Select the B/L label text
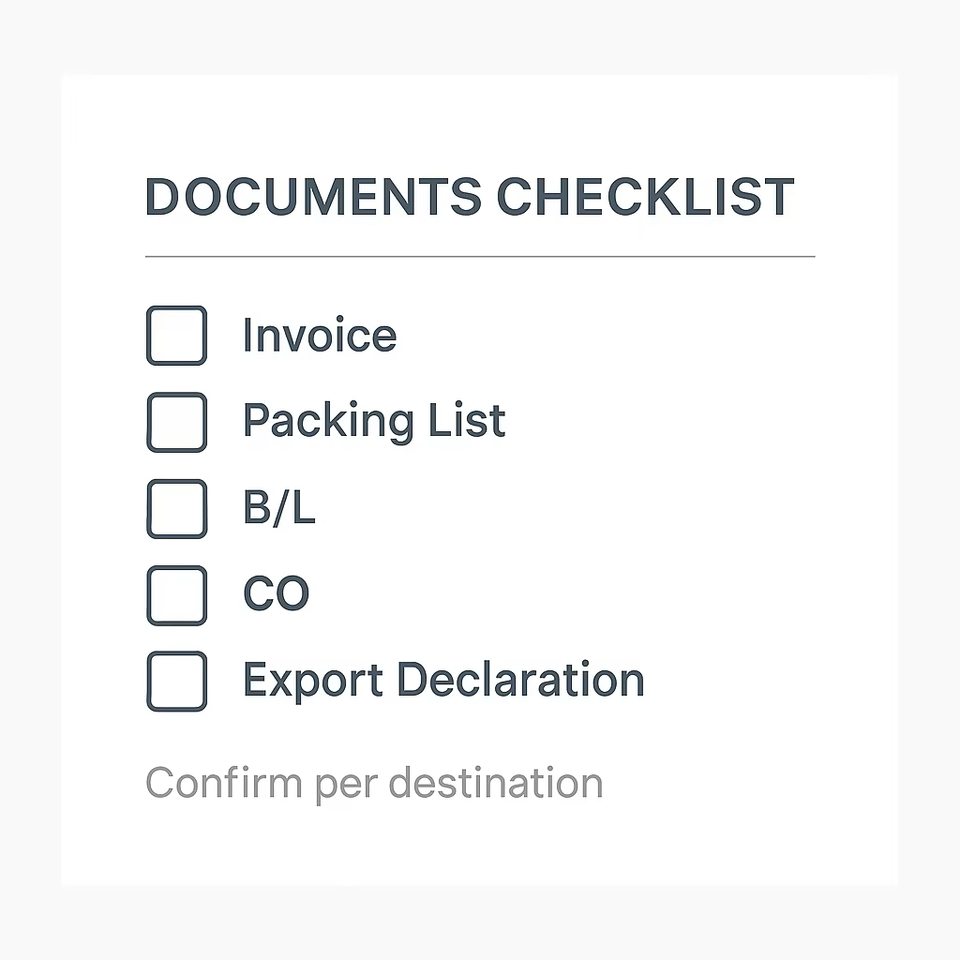Screen dimensions: 960x960 pyautogui.click(x=279, y=509)
